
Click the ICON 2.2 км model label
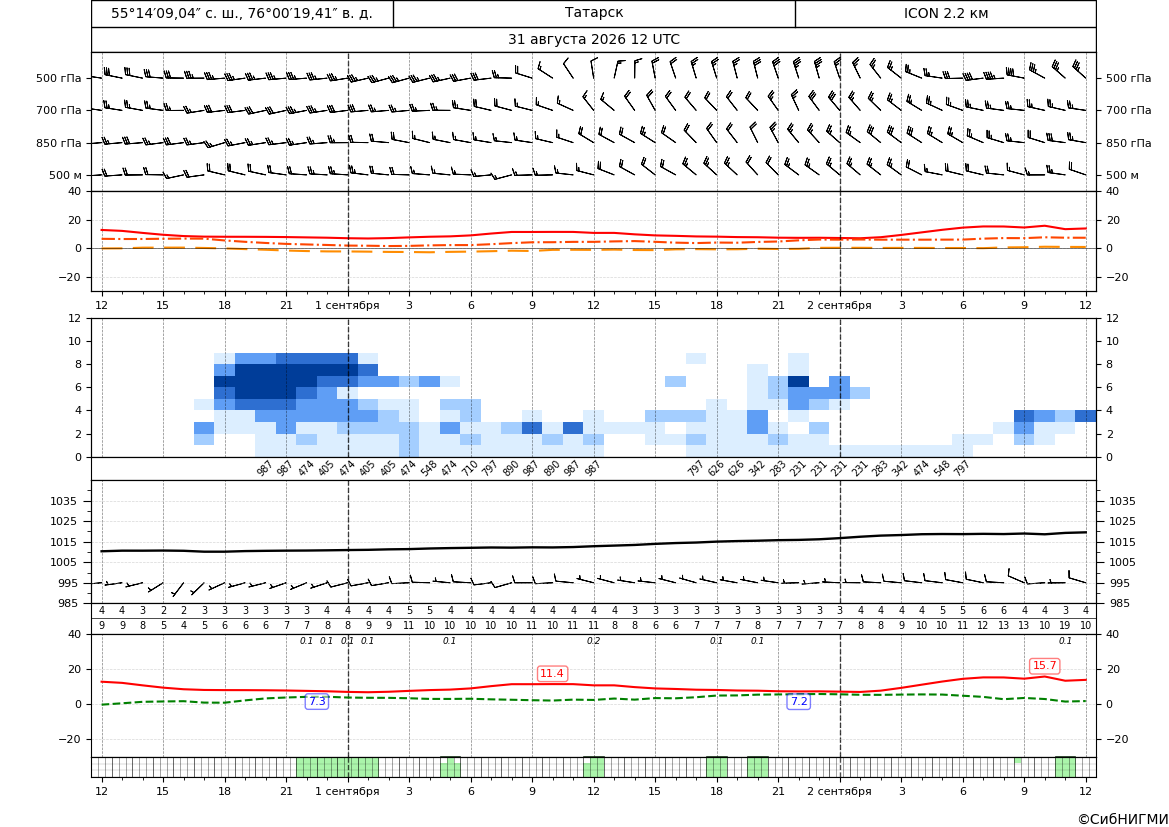(x=945, y=13)
